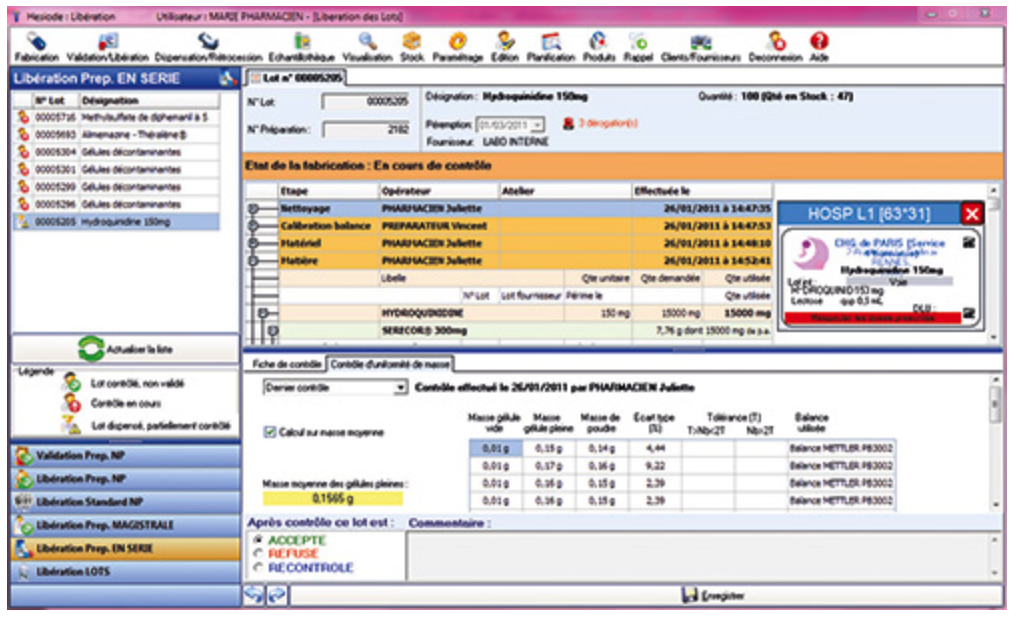Expand the Nettoyage step tree node
This screenshot has width=1018, height=620.
(256, 209)
